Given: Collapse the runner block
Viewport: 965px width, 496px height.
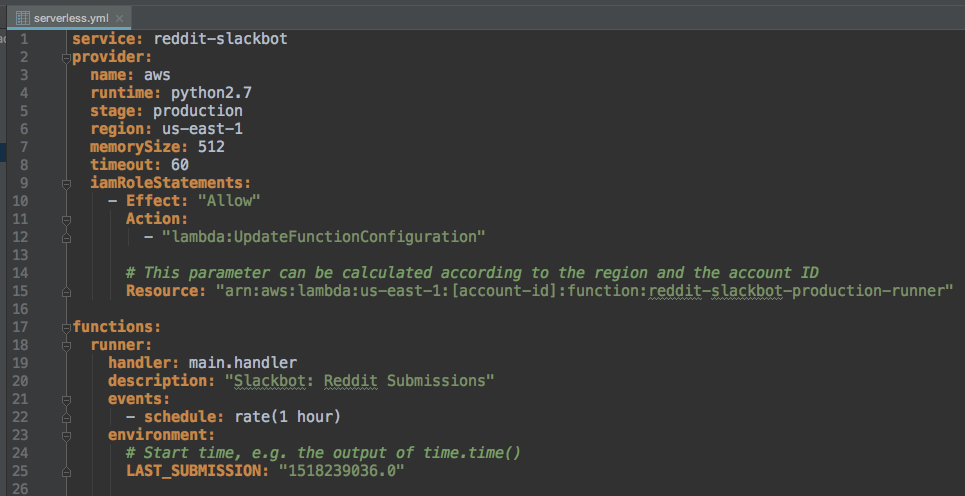Looking at the screenshot, I should (66, 345).
